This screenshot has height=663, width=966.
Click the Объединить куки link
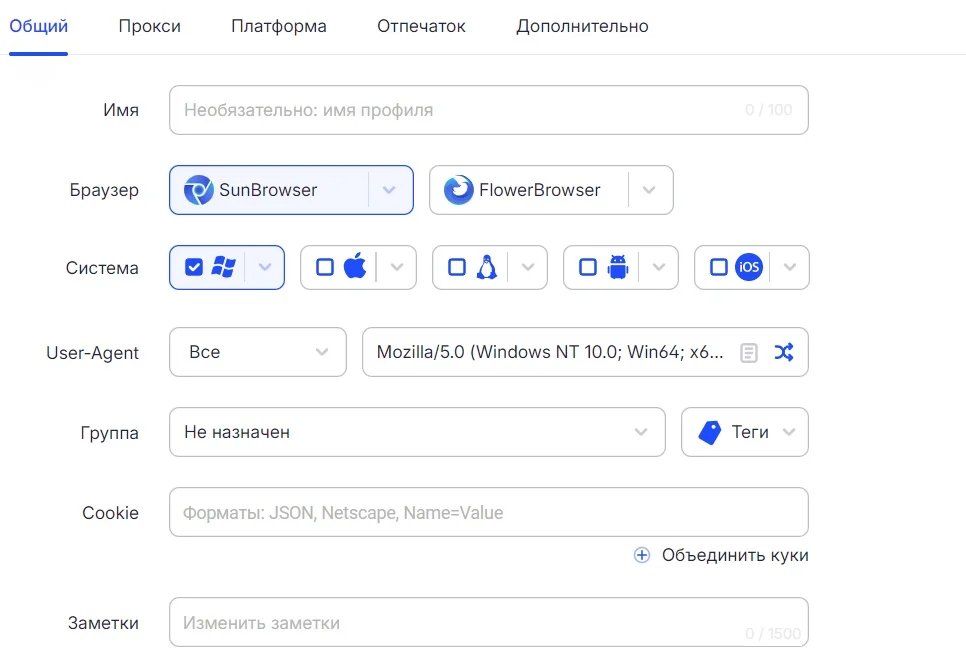click(x=735, y=555)
